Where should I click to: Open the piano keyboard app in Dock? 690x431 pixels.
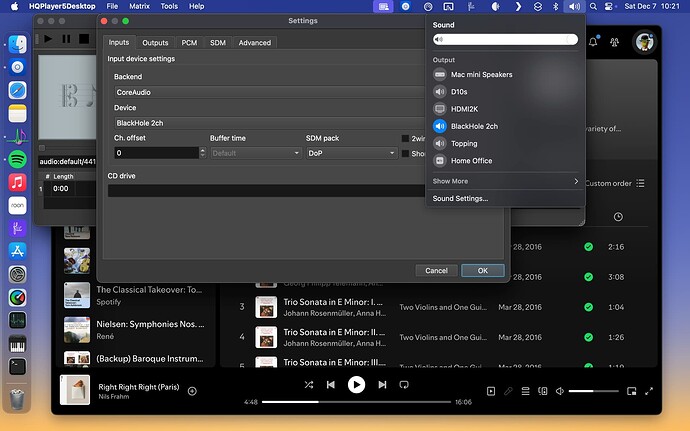[18, 343]
